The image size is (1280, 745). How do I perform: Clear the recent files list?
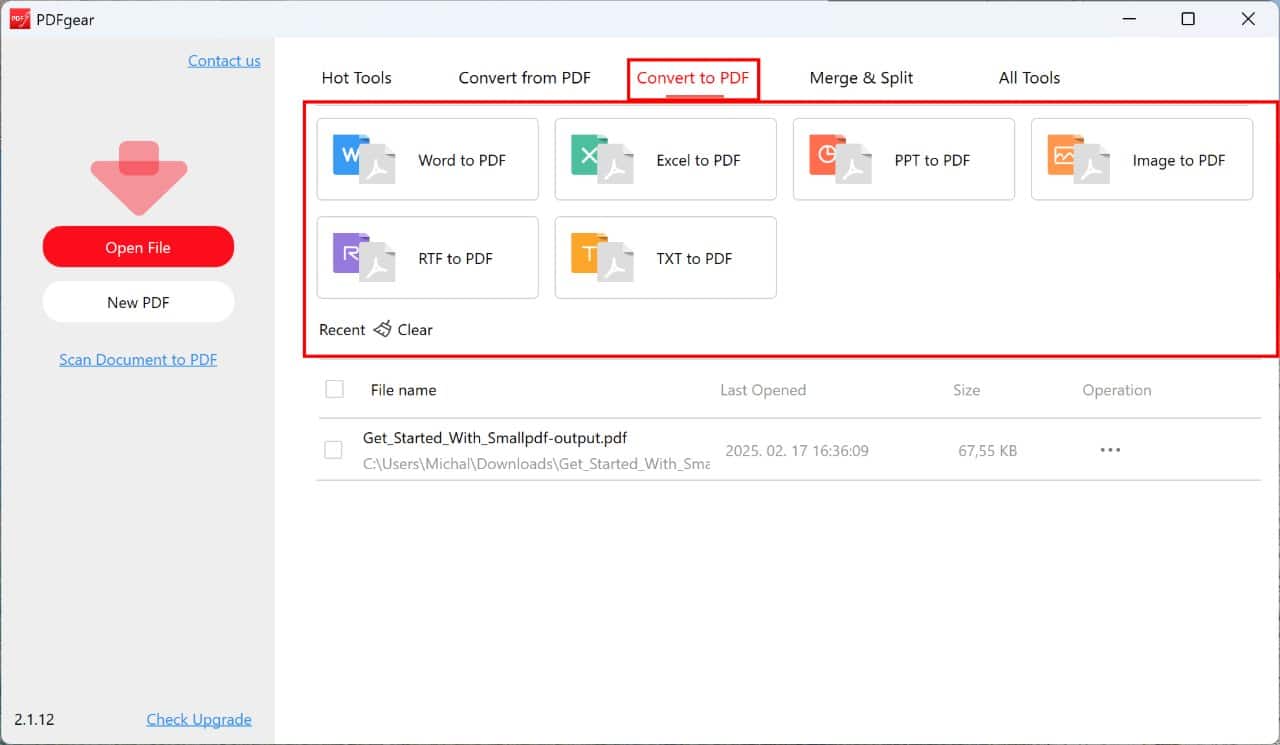pyautogui.click(x=415, y=329)
